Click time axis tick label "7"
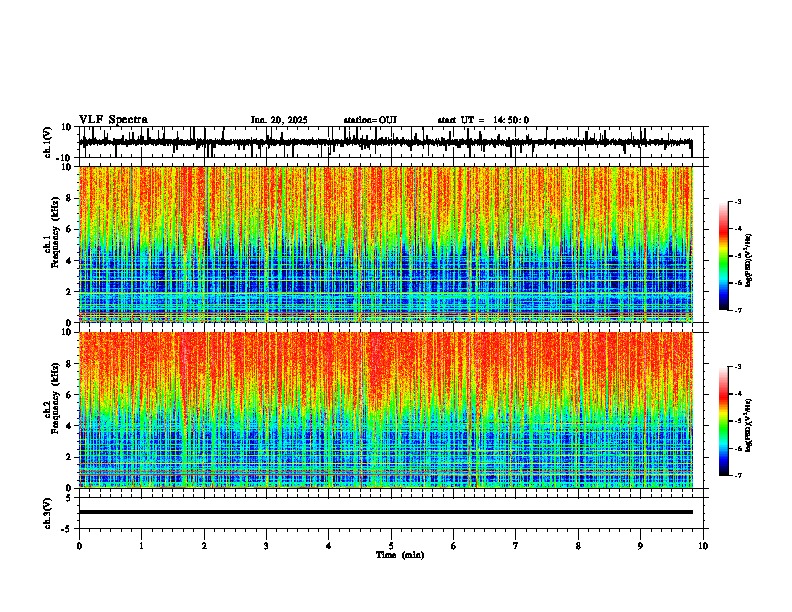The height and width of the screenshot is (612, 792). 516,546
